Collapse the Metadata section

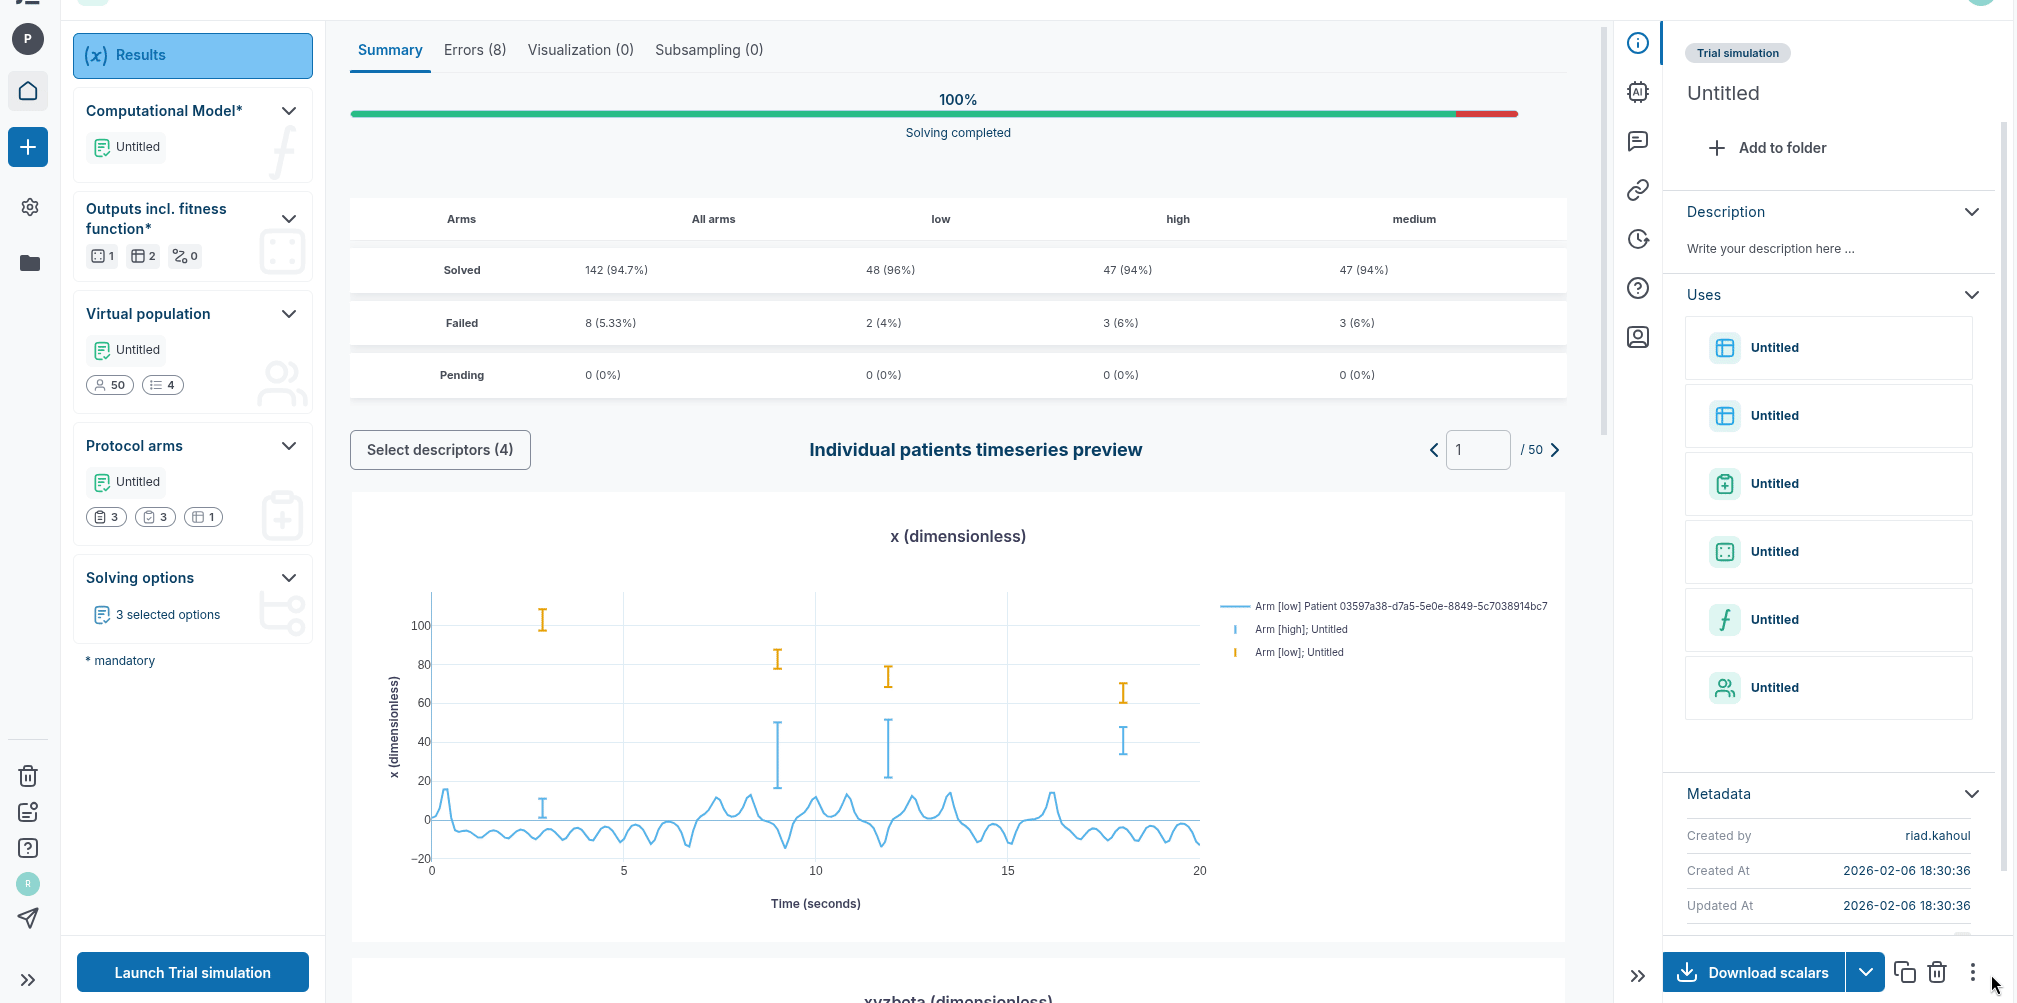(1972, 794)
